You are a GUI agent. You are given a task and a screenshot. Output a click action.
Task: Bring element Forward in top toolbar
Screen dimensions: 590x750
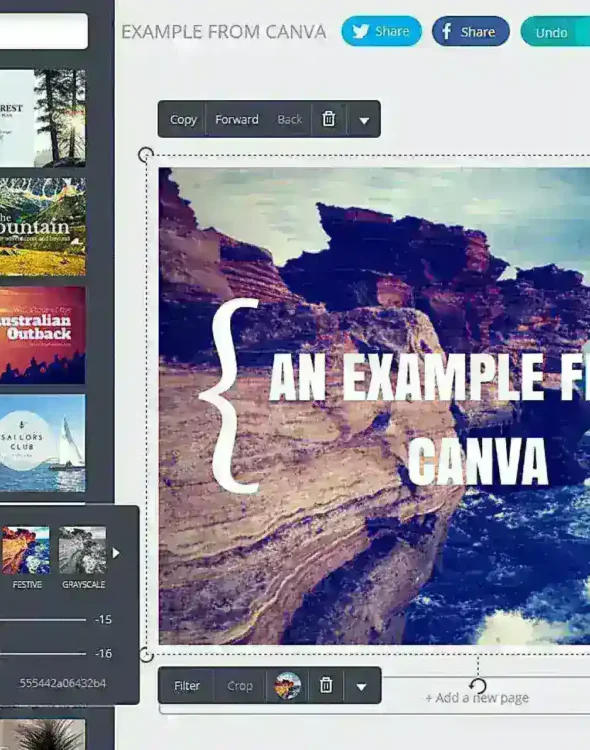236,119
